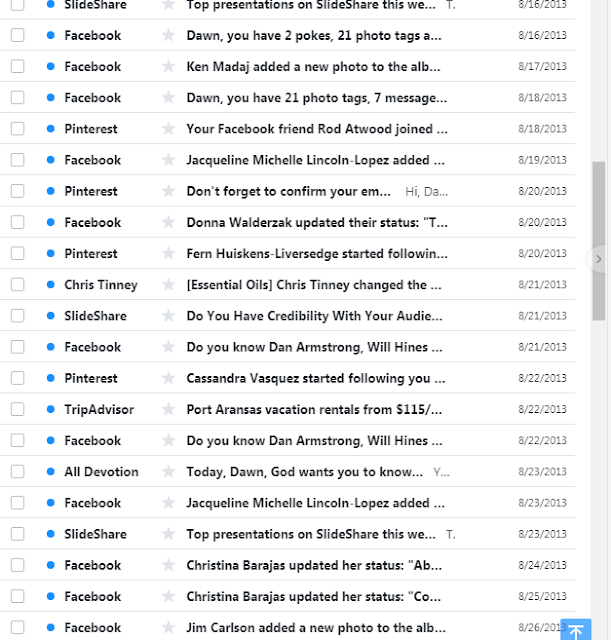Tick checkbox for Cassandra Vasquez email

tap(18, 378)
